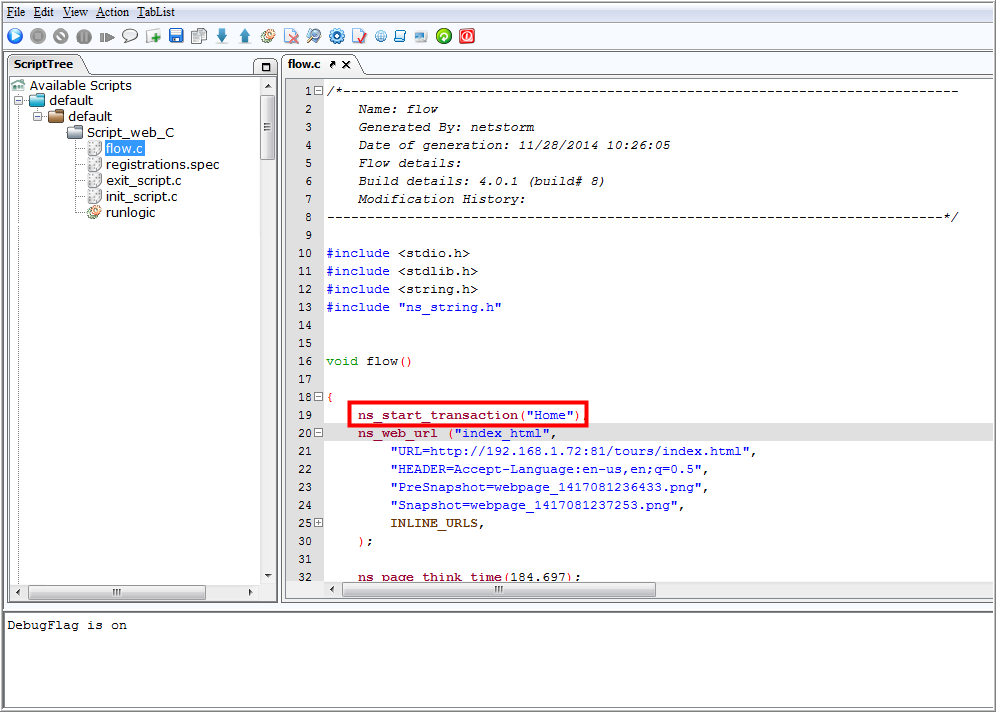Select the ScriptTree tab
Viewport: 996px width, 712px height.
(x=43, y=64)
